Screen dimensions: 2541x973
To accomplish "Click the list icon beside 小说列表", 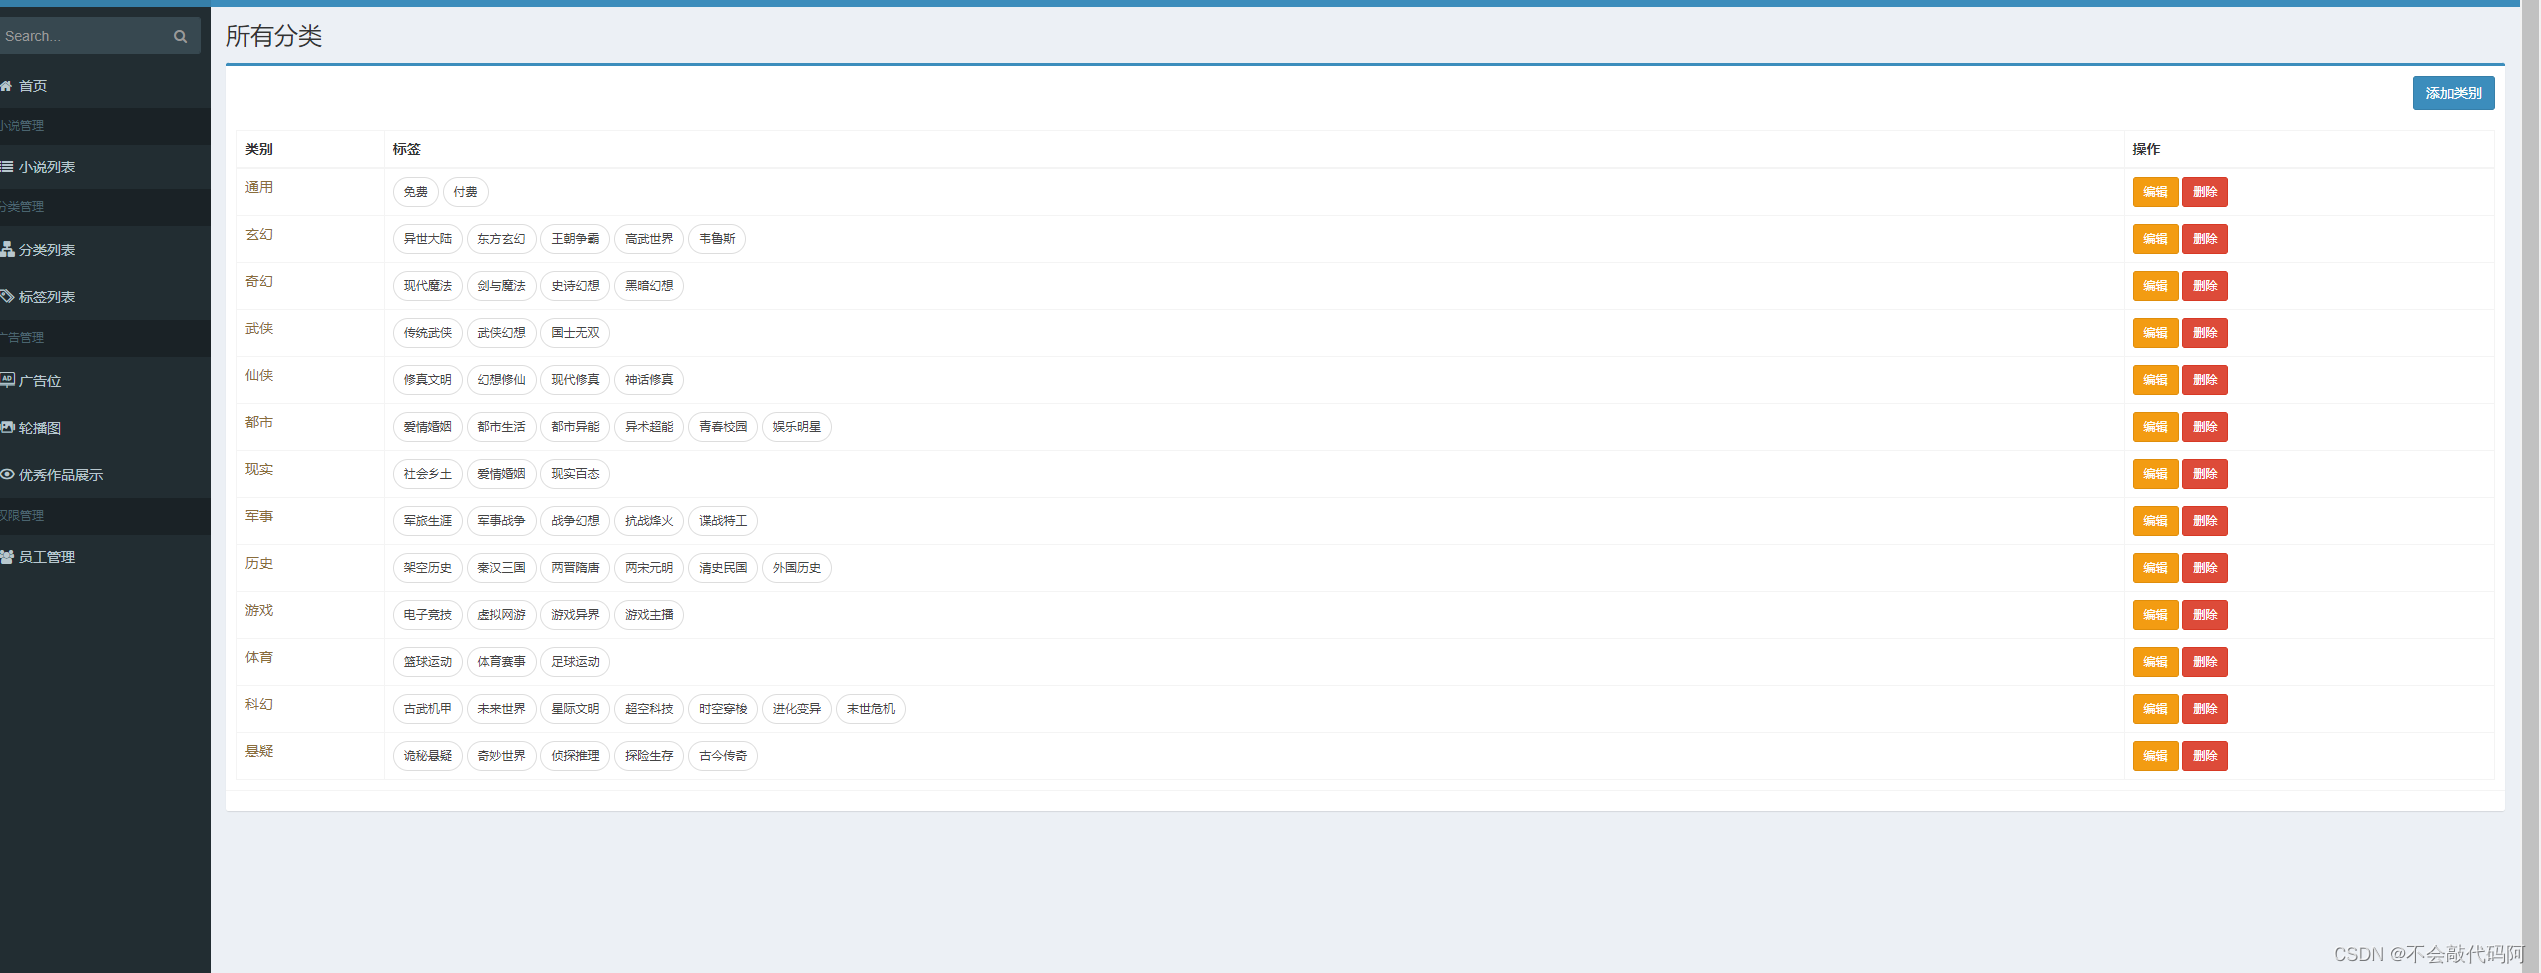I will 6,167.
